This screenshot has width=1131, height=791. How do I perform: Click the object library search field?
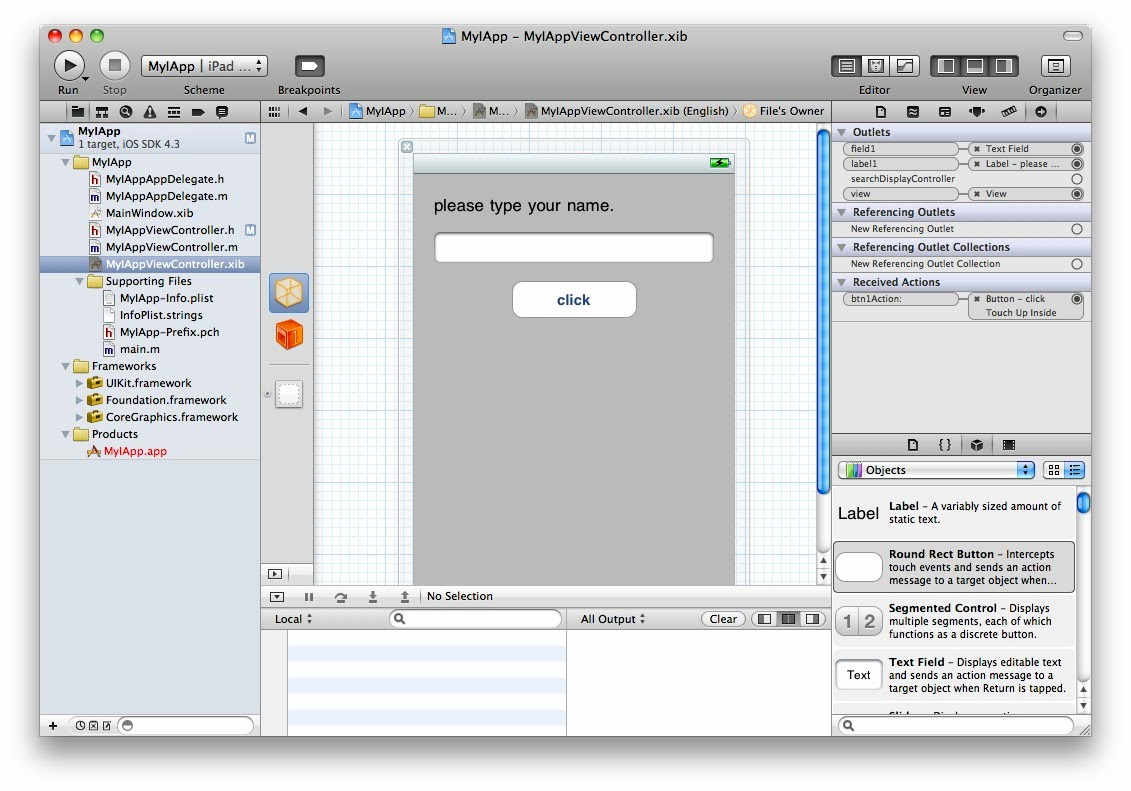click(x=955, y=725)
